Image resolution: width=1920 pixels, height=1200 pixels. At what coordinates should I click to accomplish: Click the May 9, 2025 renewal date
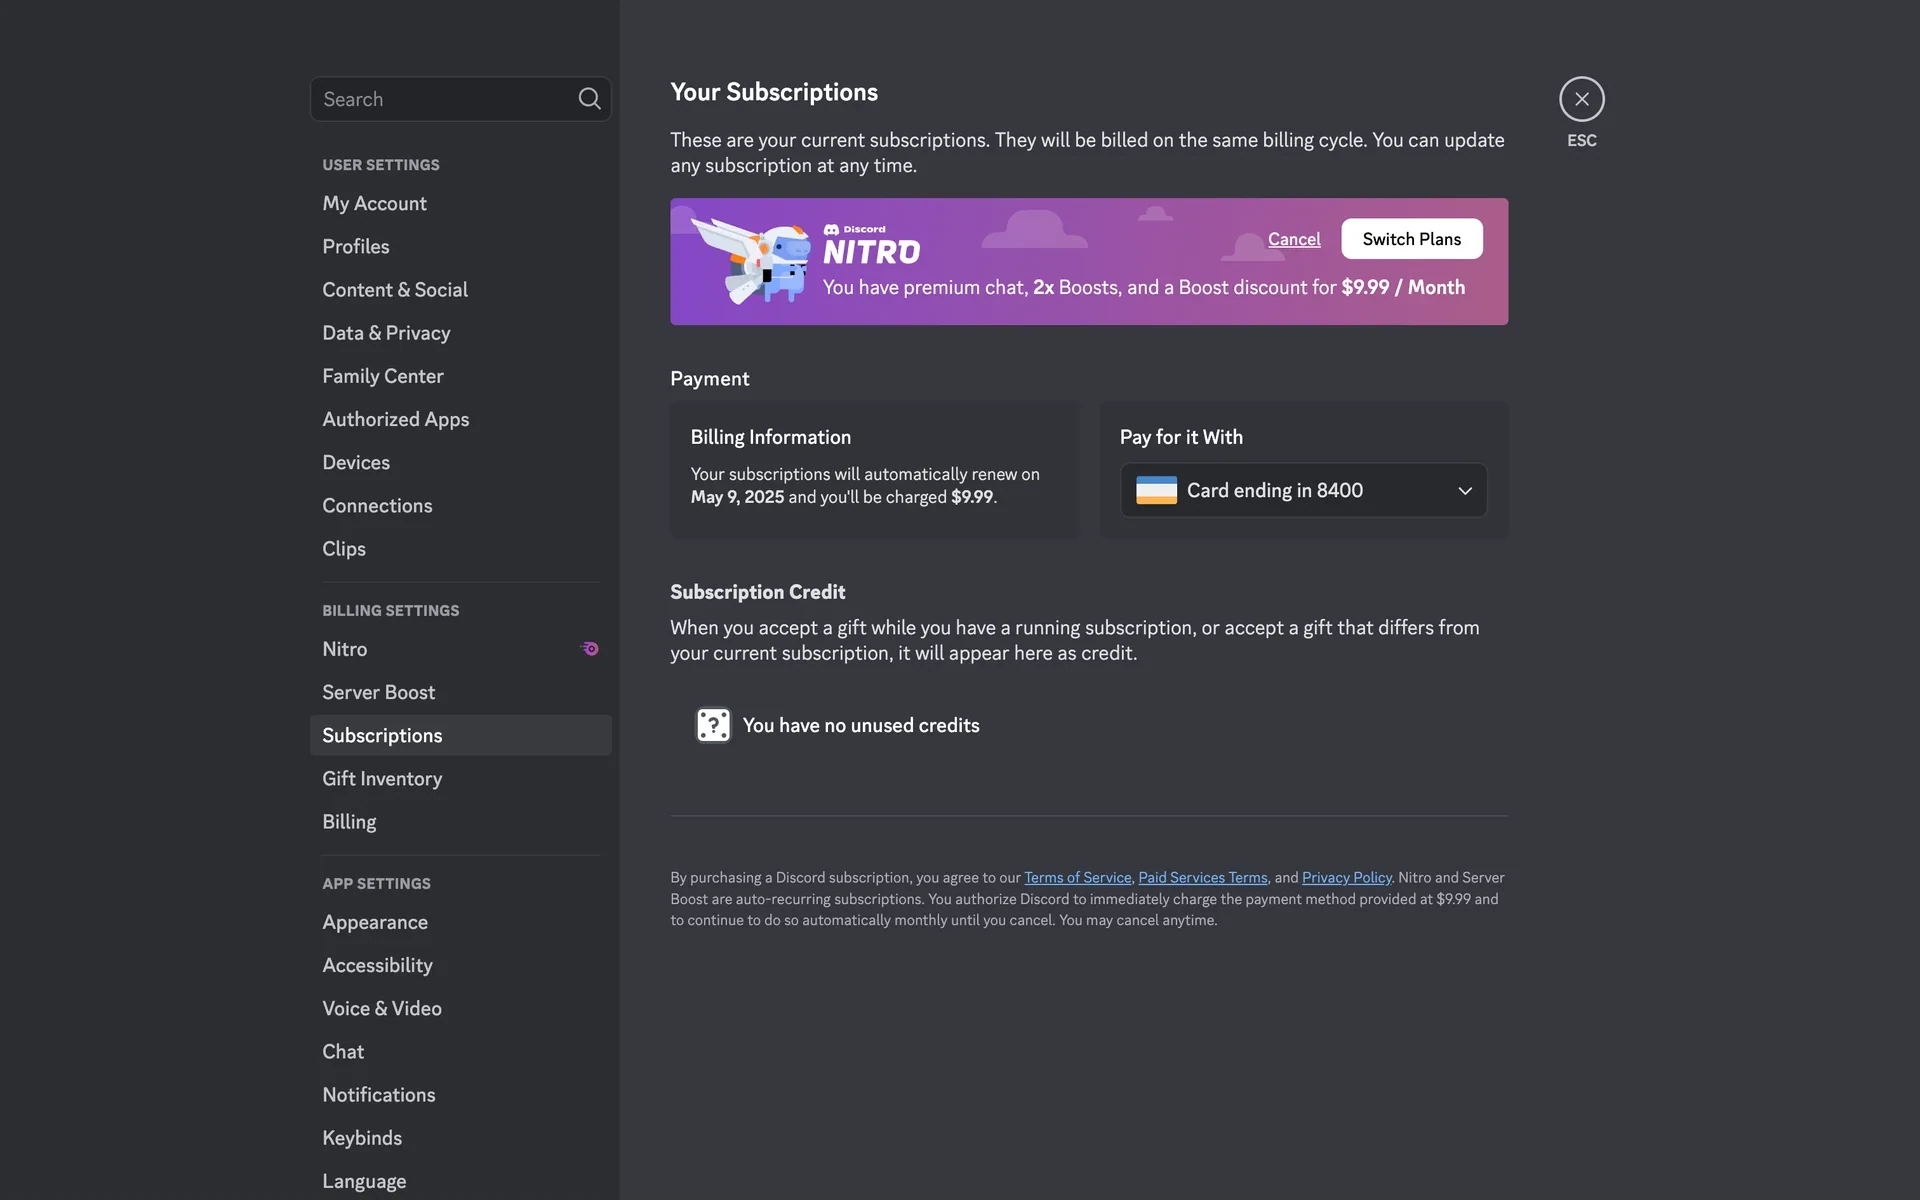737,497
